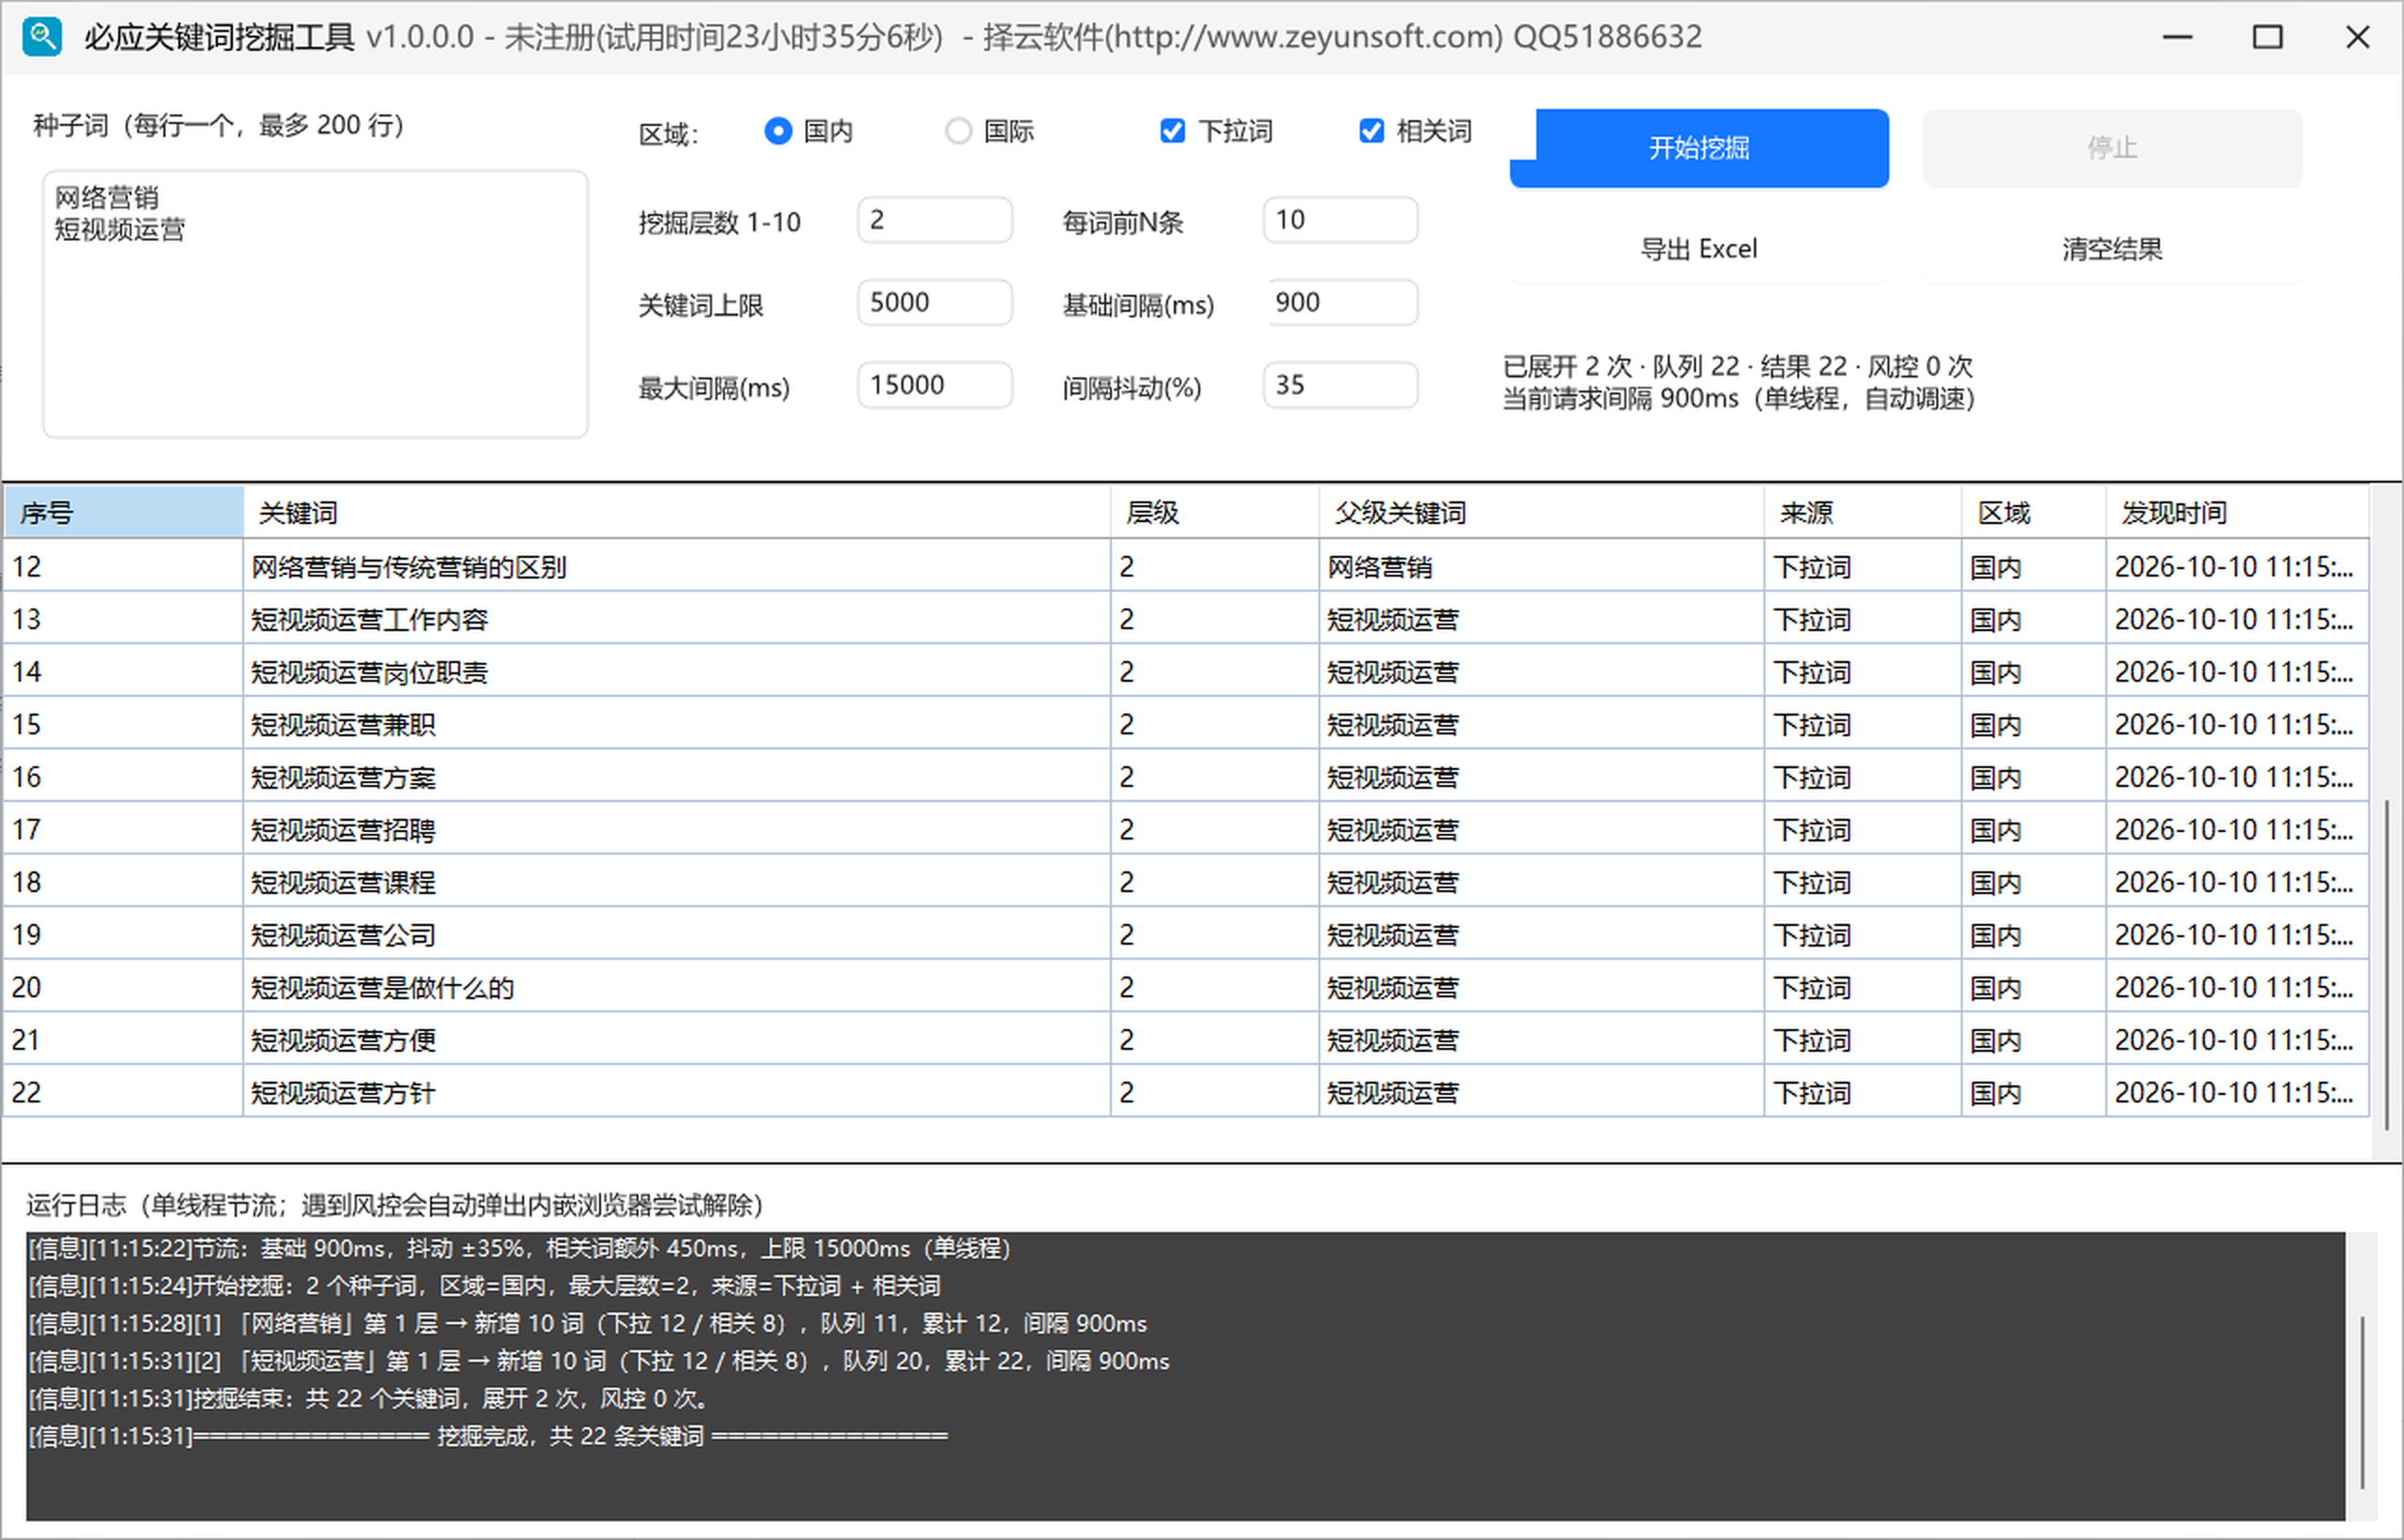This screenshot has height=1540, width=2404.
Task: Click the results table vertical scrollbar
Action: [2386, 964]
